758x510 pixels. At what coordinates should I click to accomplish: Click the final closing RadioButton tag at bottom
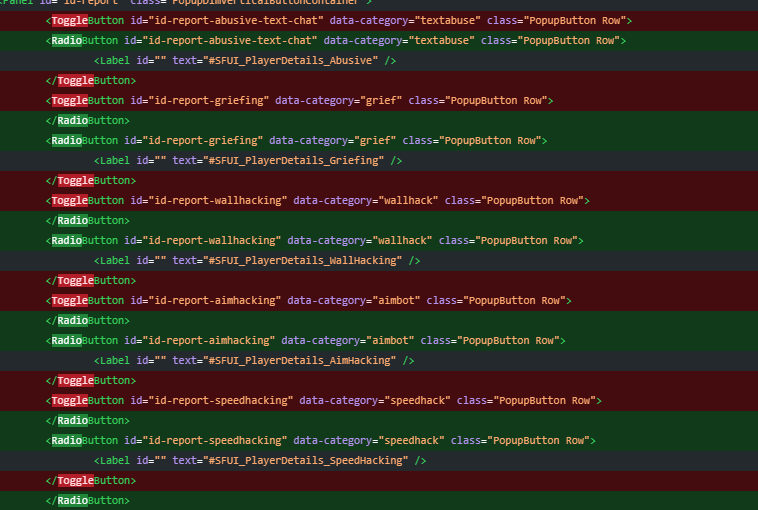click(87, 501)
